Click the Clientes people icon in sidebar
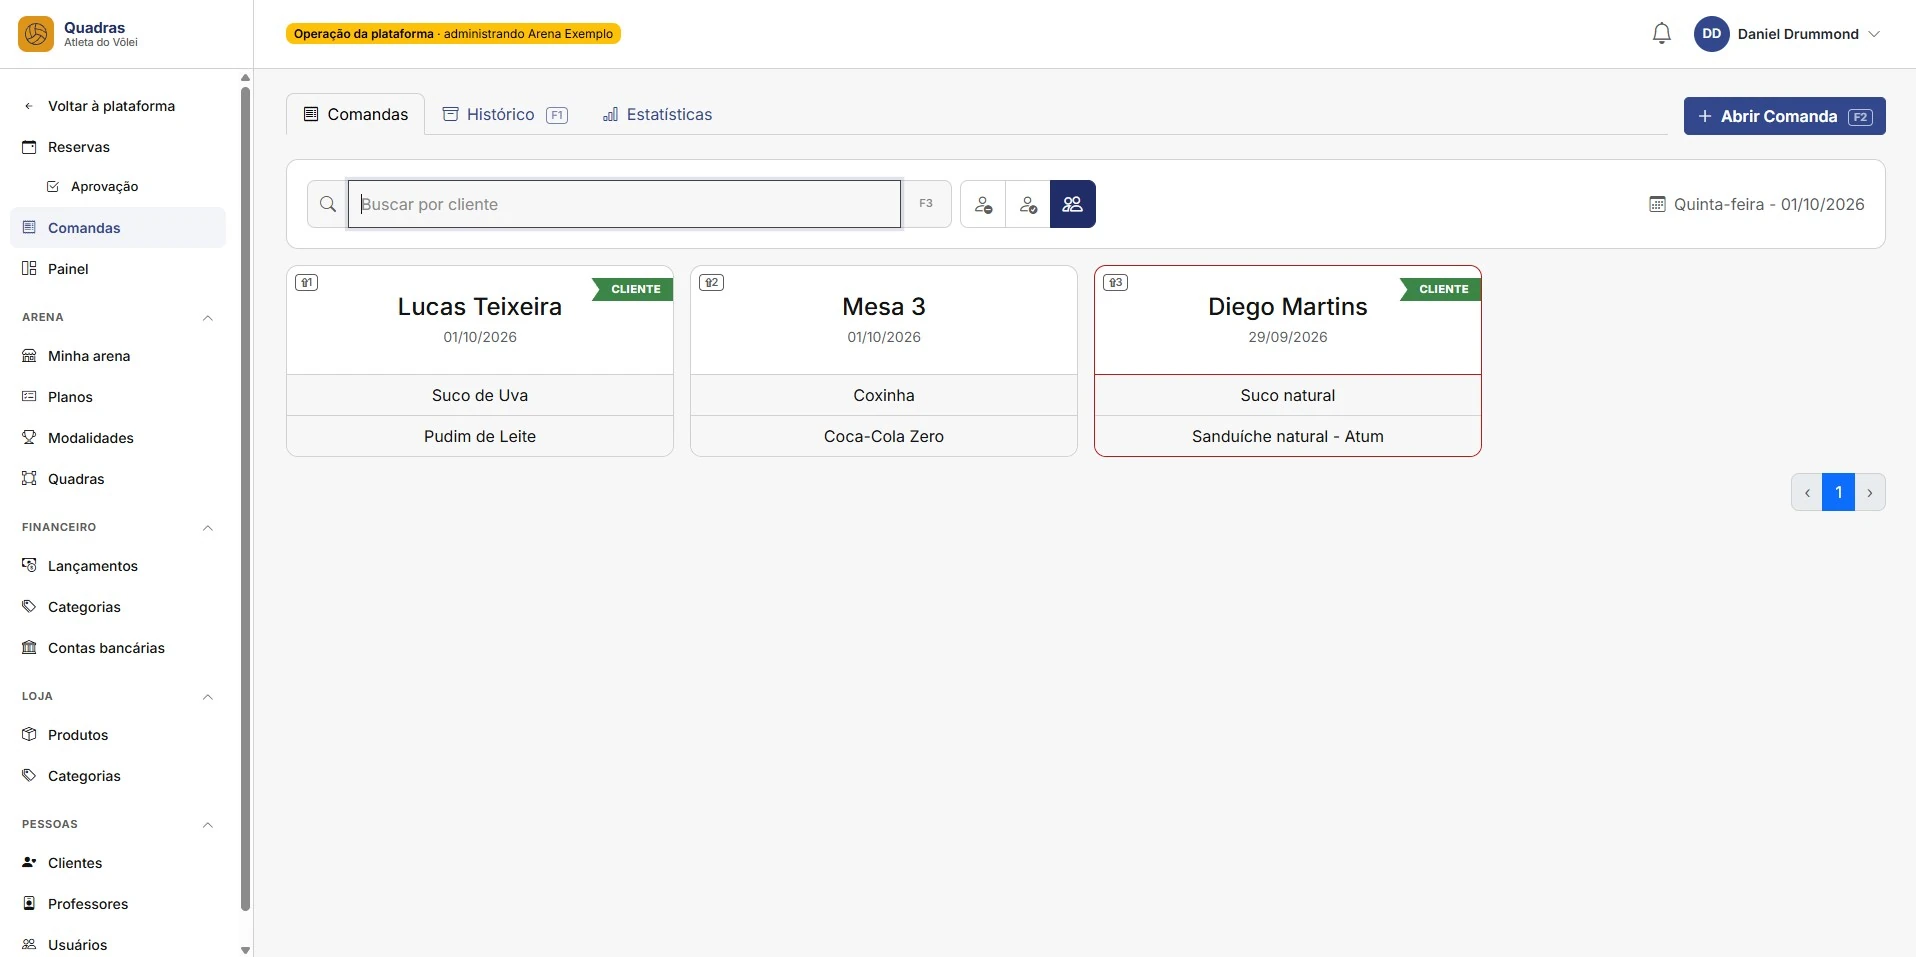The width and height of the screenshot is (1916, 957). 29,863
